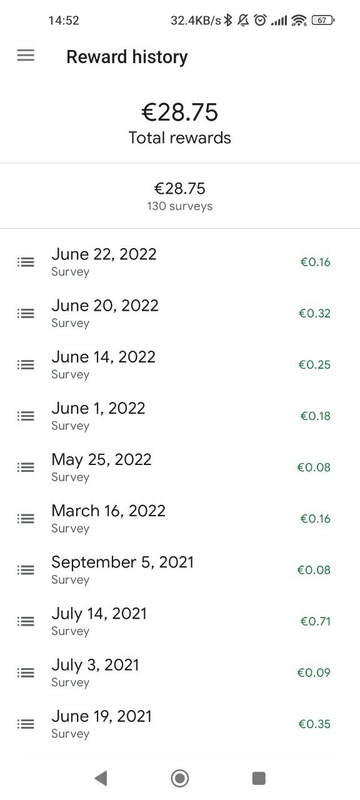Open the March 16, 2022 survey entry
360x800 pixels.
coord(180,518)
